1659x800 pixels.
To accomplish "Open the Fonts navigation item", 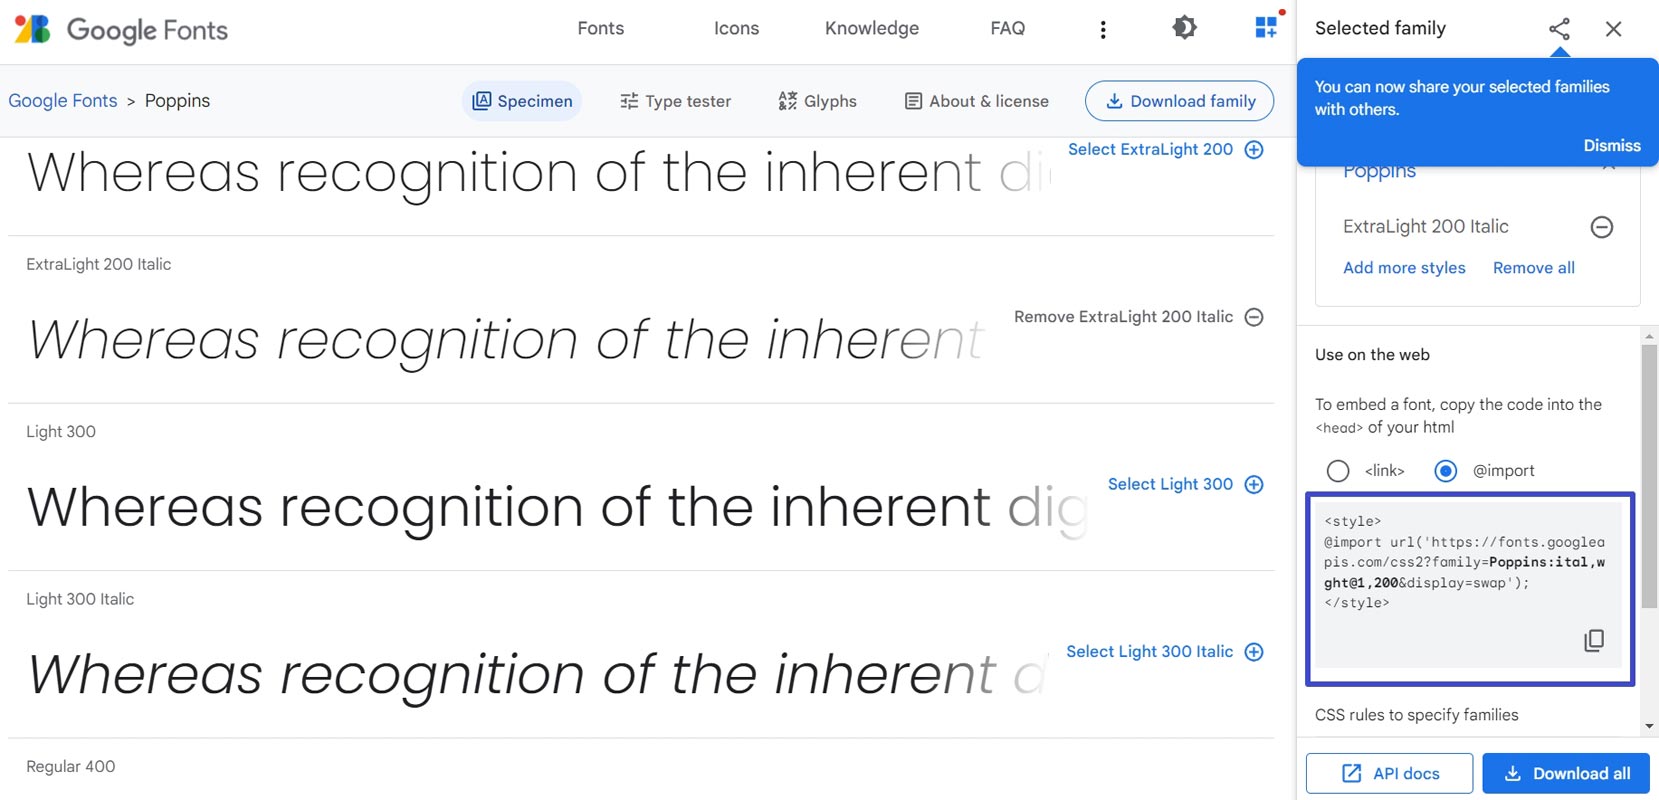I will 600,28.
